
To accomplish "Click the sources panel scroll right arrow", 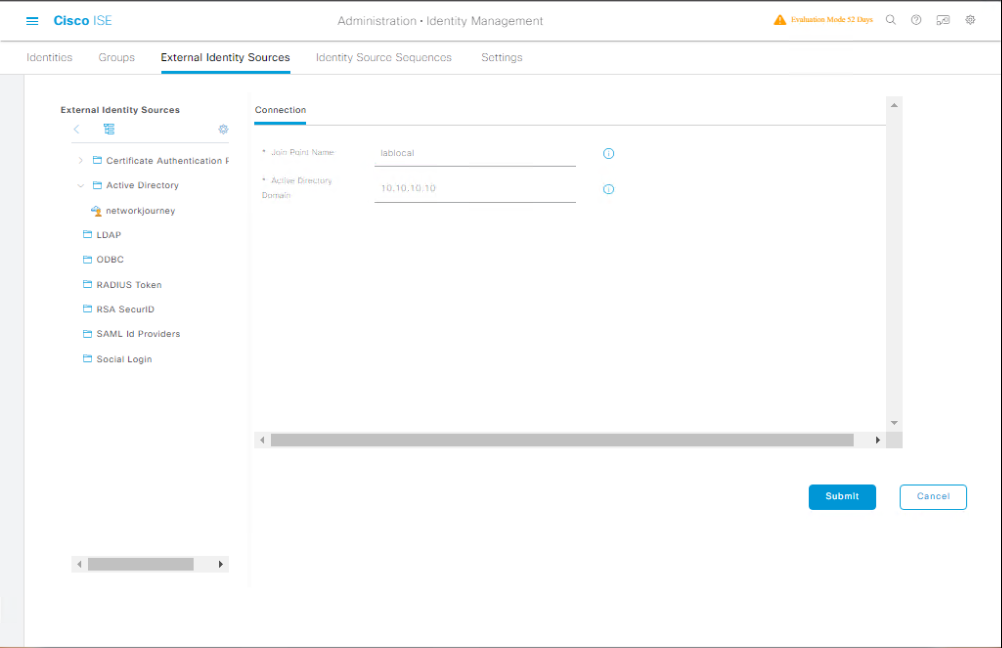I will tap(220, 564).
